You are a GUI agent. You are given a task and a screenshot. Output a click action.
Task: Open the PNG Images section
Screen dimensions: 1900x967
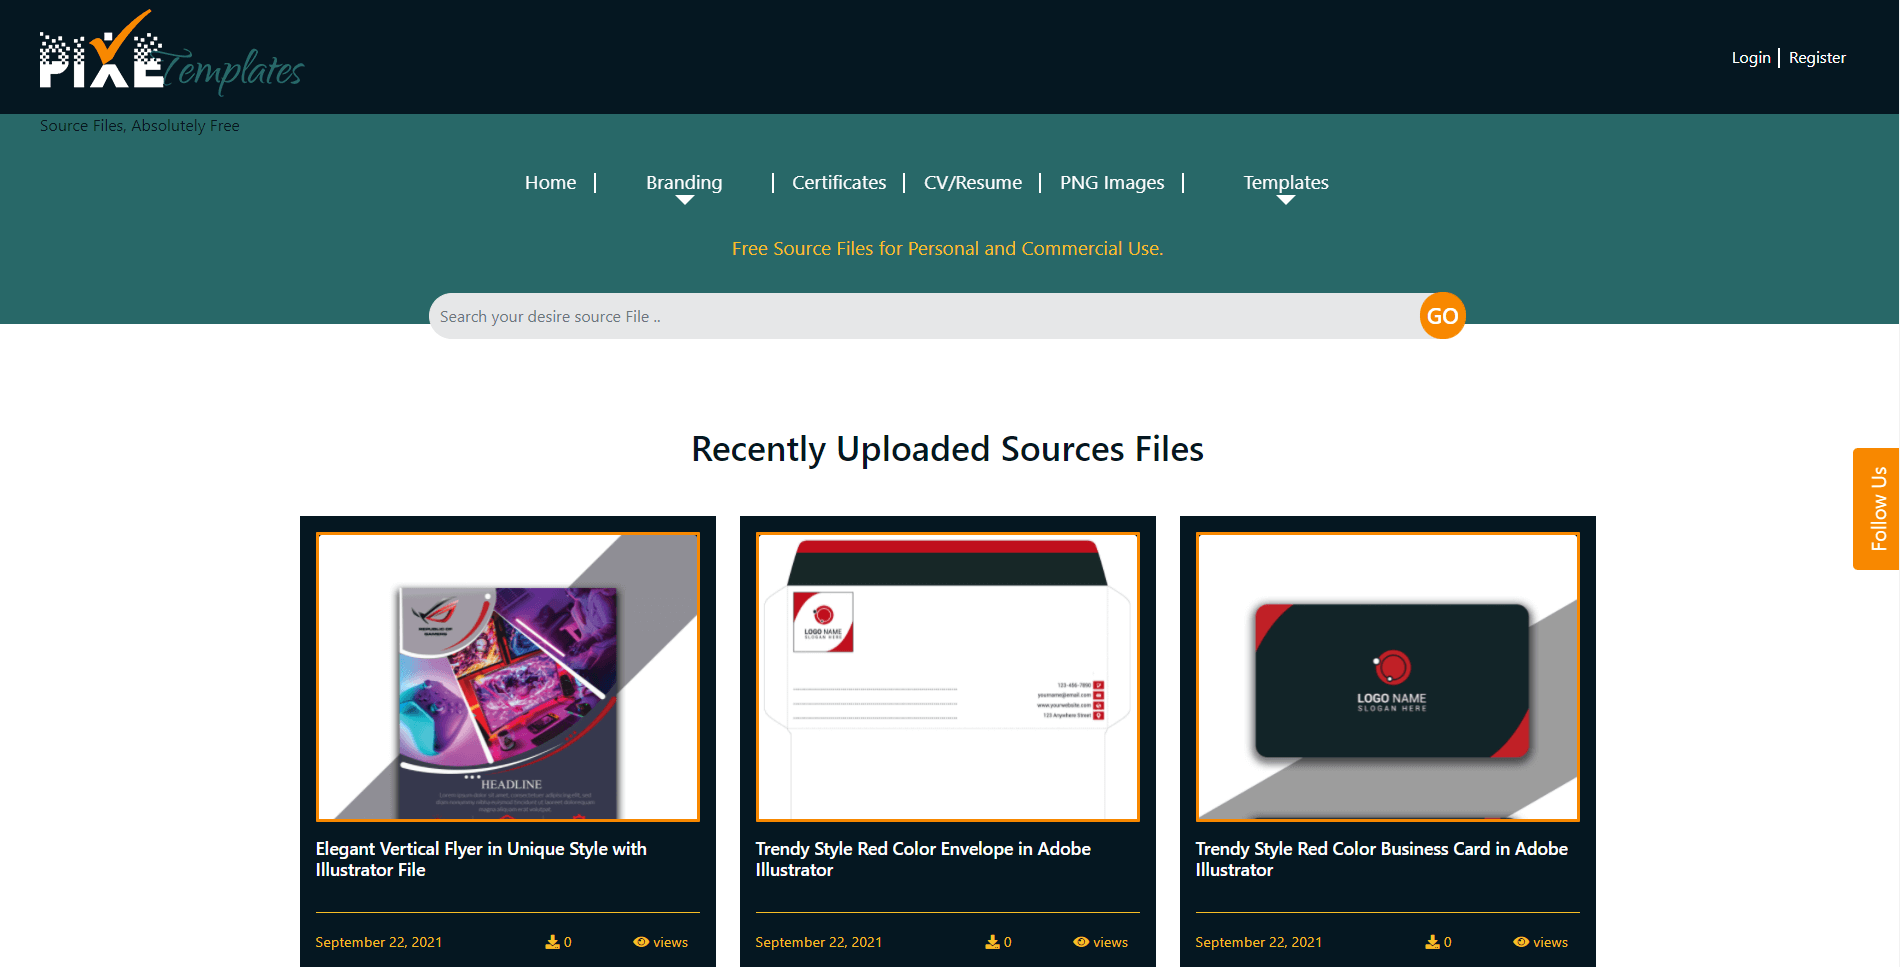point(1111,182)
